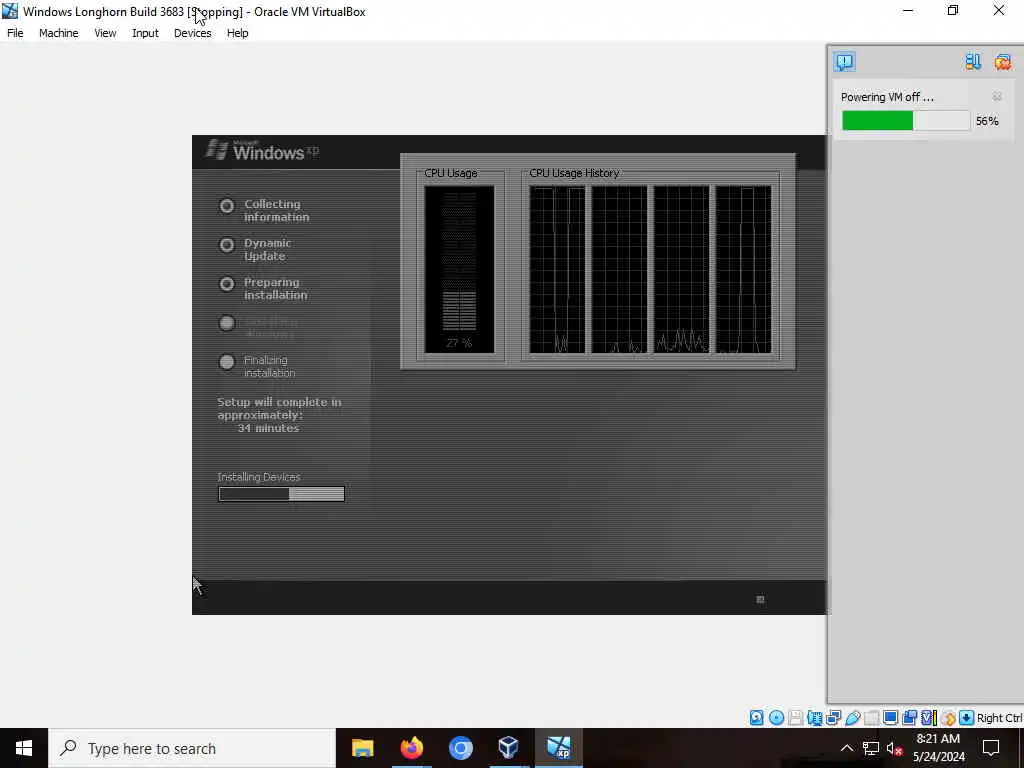Select the dimmed fourth setup step bullet
The image size is (1024, 768).
(227, 323)
